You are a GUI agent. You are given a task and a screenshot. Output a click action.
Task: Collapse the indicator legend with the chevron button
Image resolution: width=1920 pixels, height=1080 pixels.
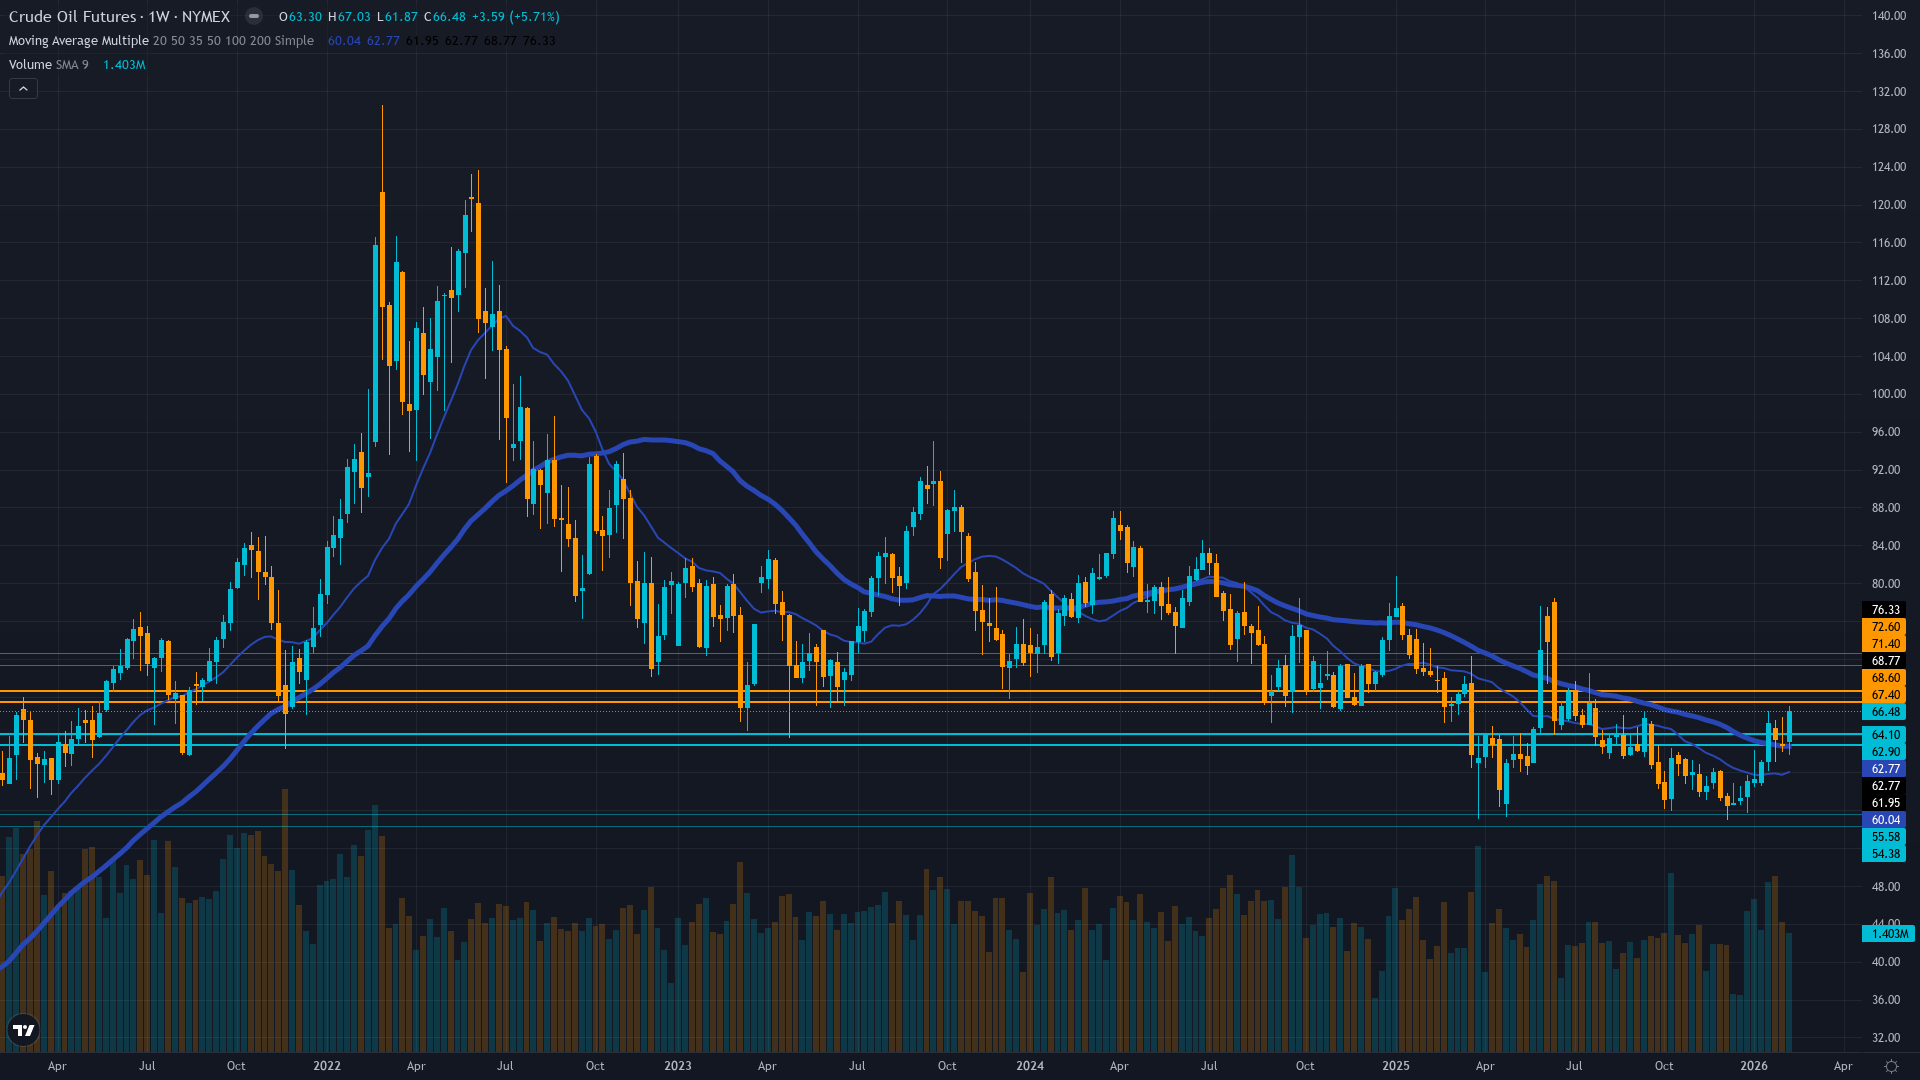pos(24,89)
